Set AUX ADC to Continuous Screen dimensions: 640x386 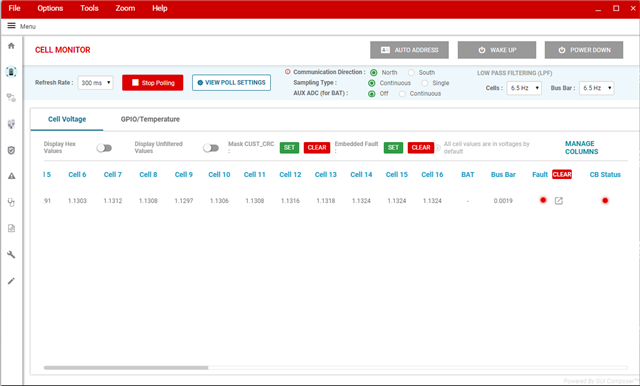coord(402,94)
